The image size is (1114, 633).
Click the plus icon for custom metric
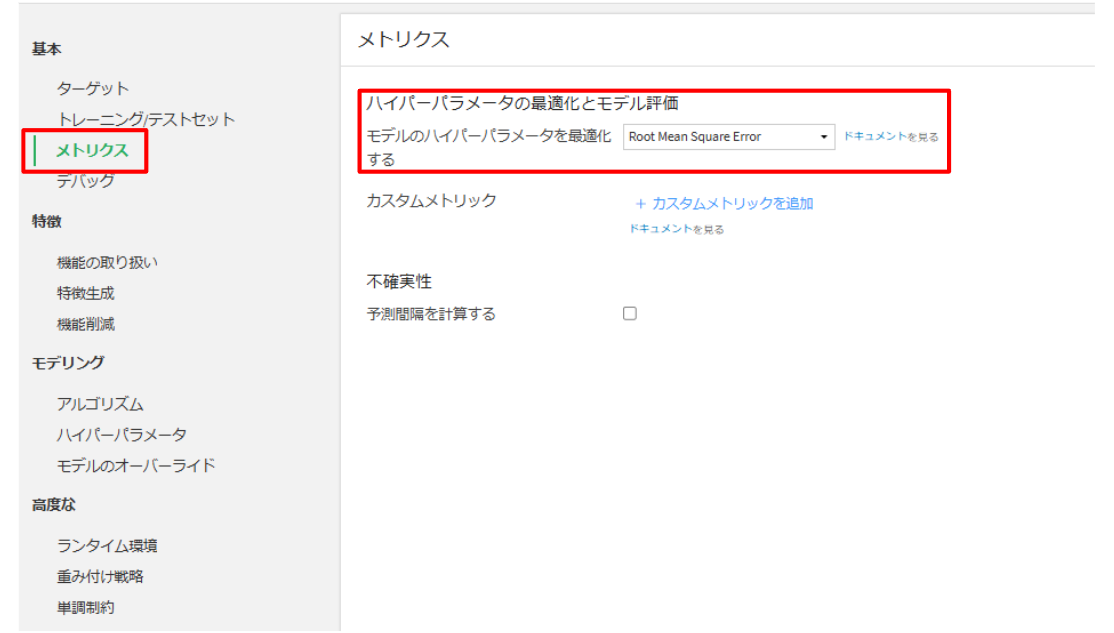640,204
